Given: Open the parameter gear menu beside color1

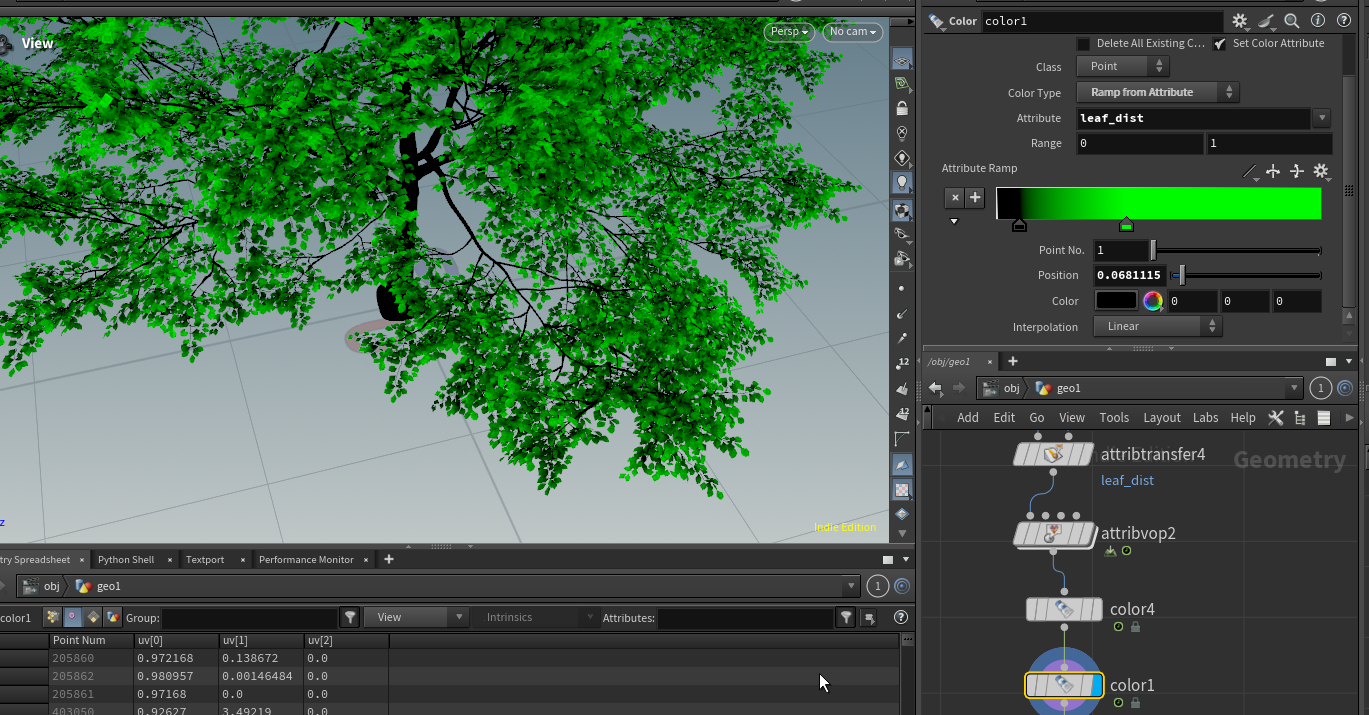Looking at the screenshot, I should (1240, 21).
